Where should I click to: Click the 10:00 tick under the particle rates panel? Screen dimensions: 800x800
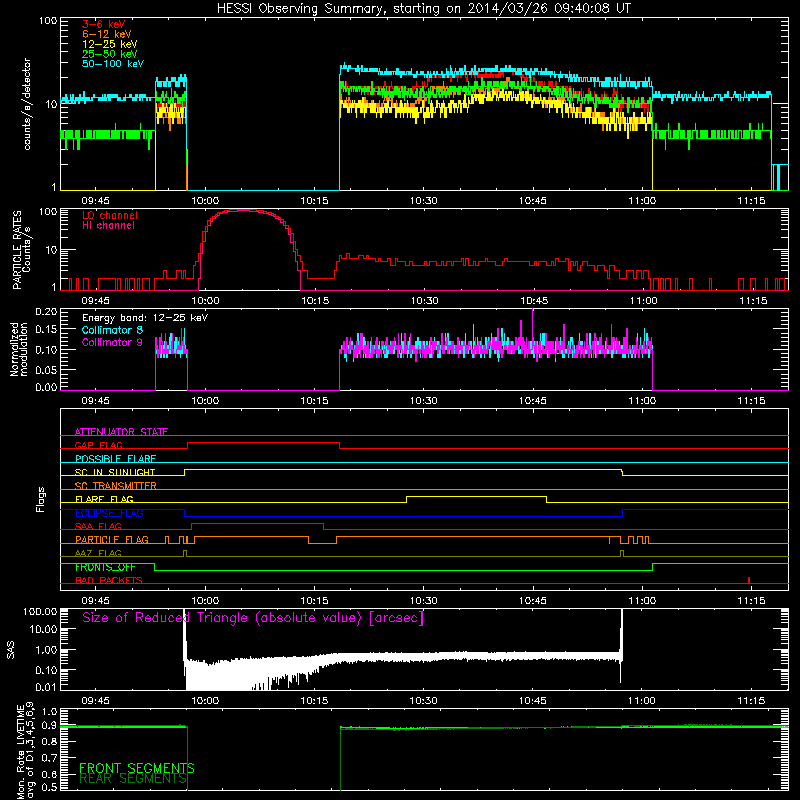205,301
